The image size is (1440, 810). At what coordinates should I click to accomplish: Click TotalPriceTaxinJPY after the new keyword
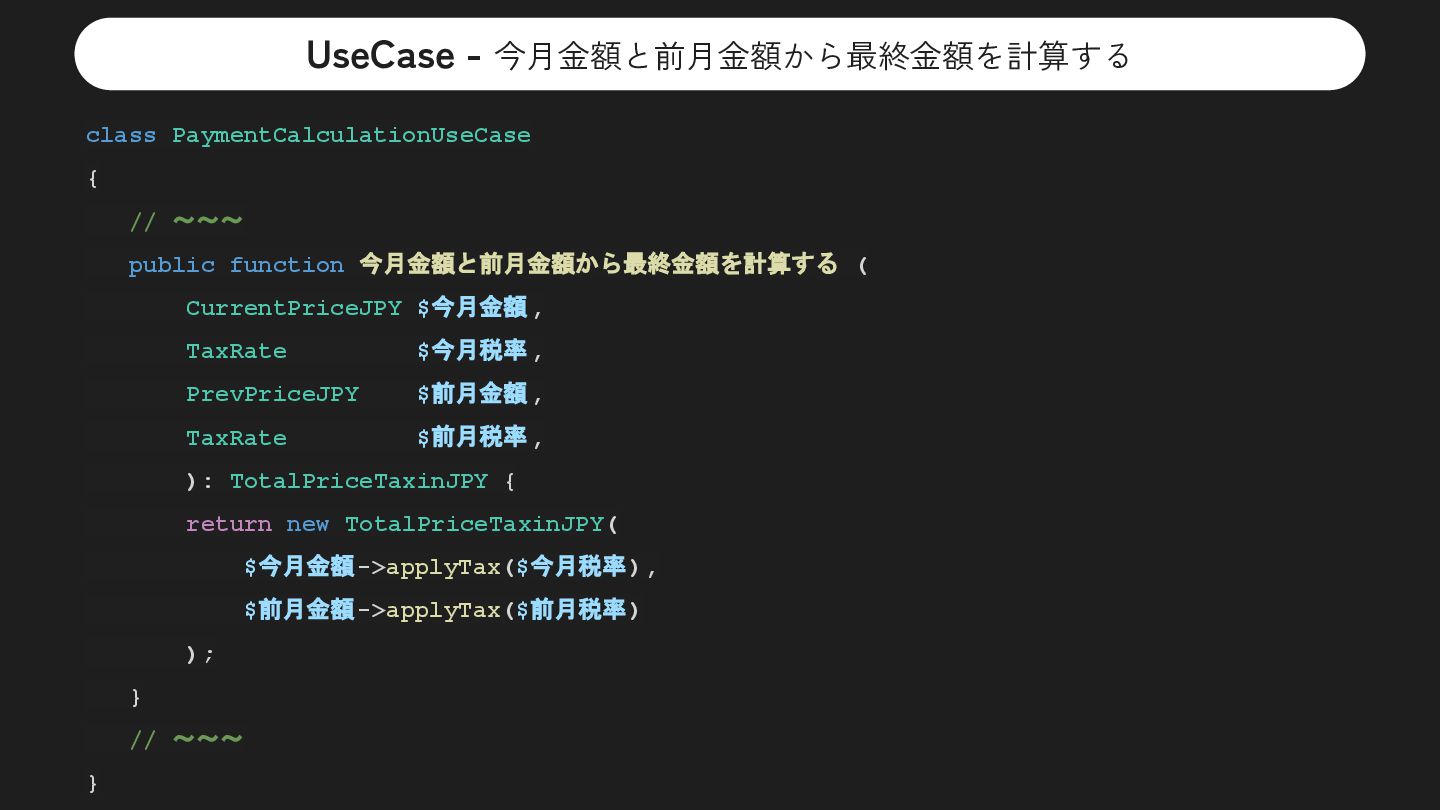(474, 524)
